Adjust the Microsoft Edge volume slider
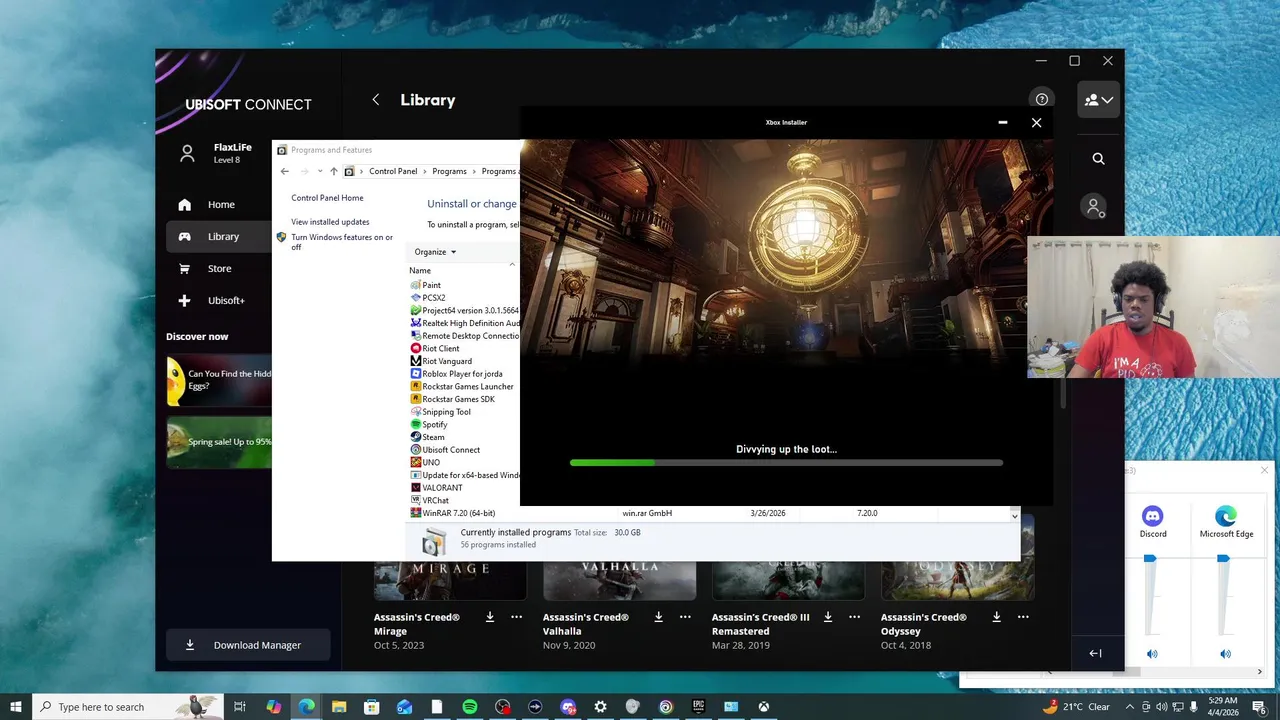The height and width of the screenshot is (720, 1280). click(1223, 559)
